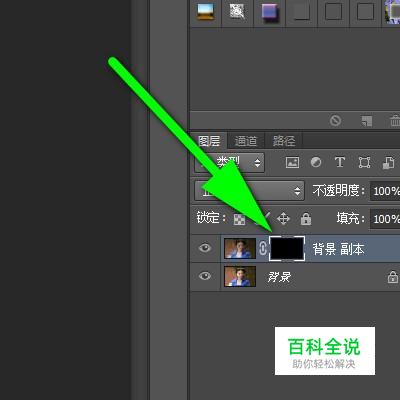The image size is (400, 400).
Task: Toggle the lock all padlock icon
Action: point(306,219)
